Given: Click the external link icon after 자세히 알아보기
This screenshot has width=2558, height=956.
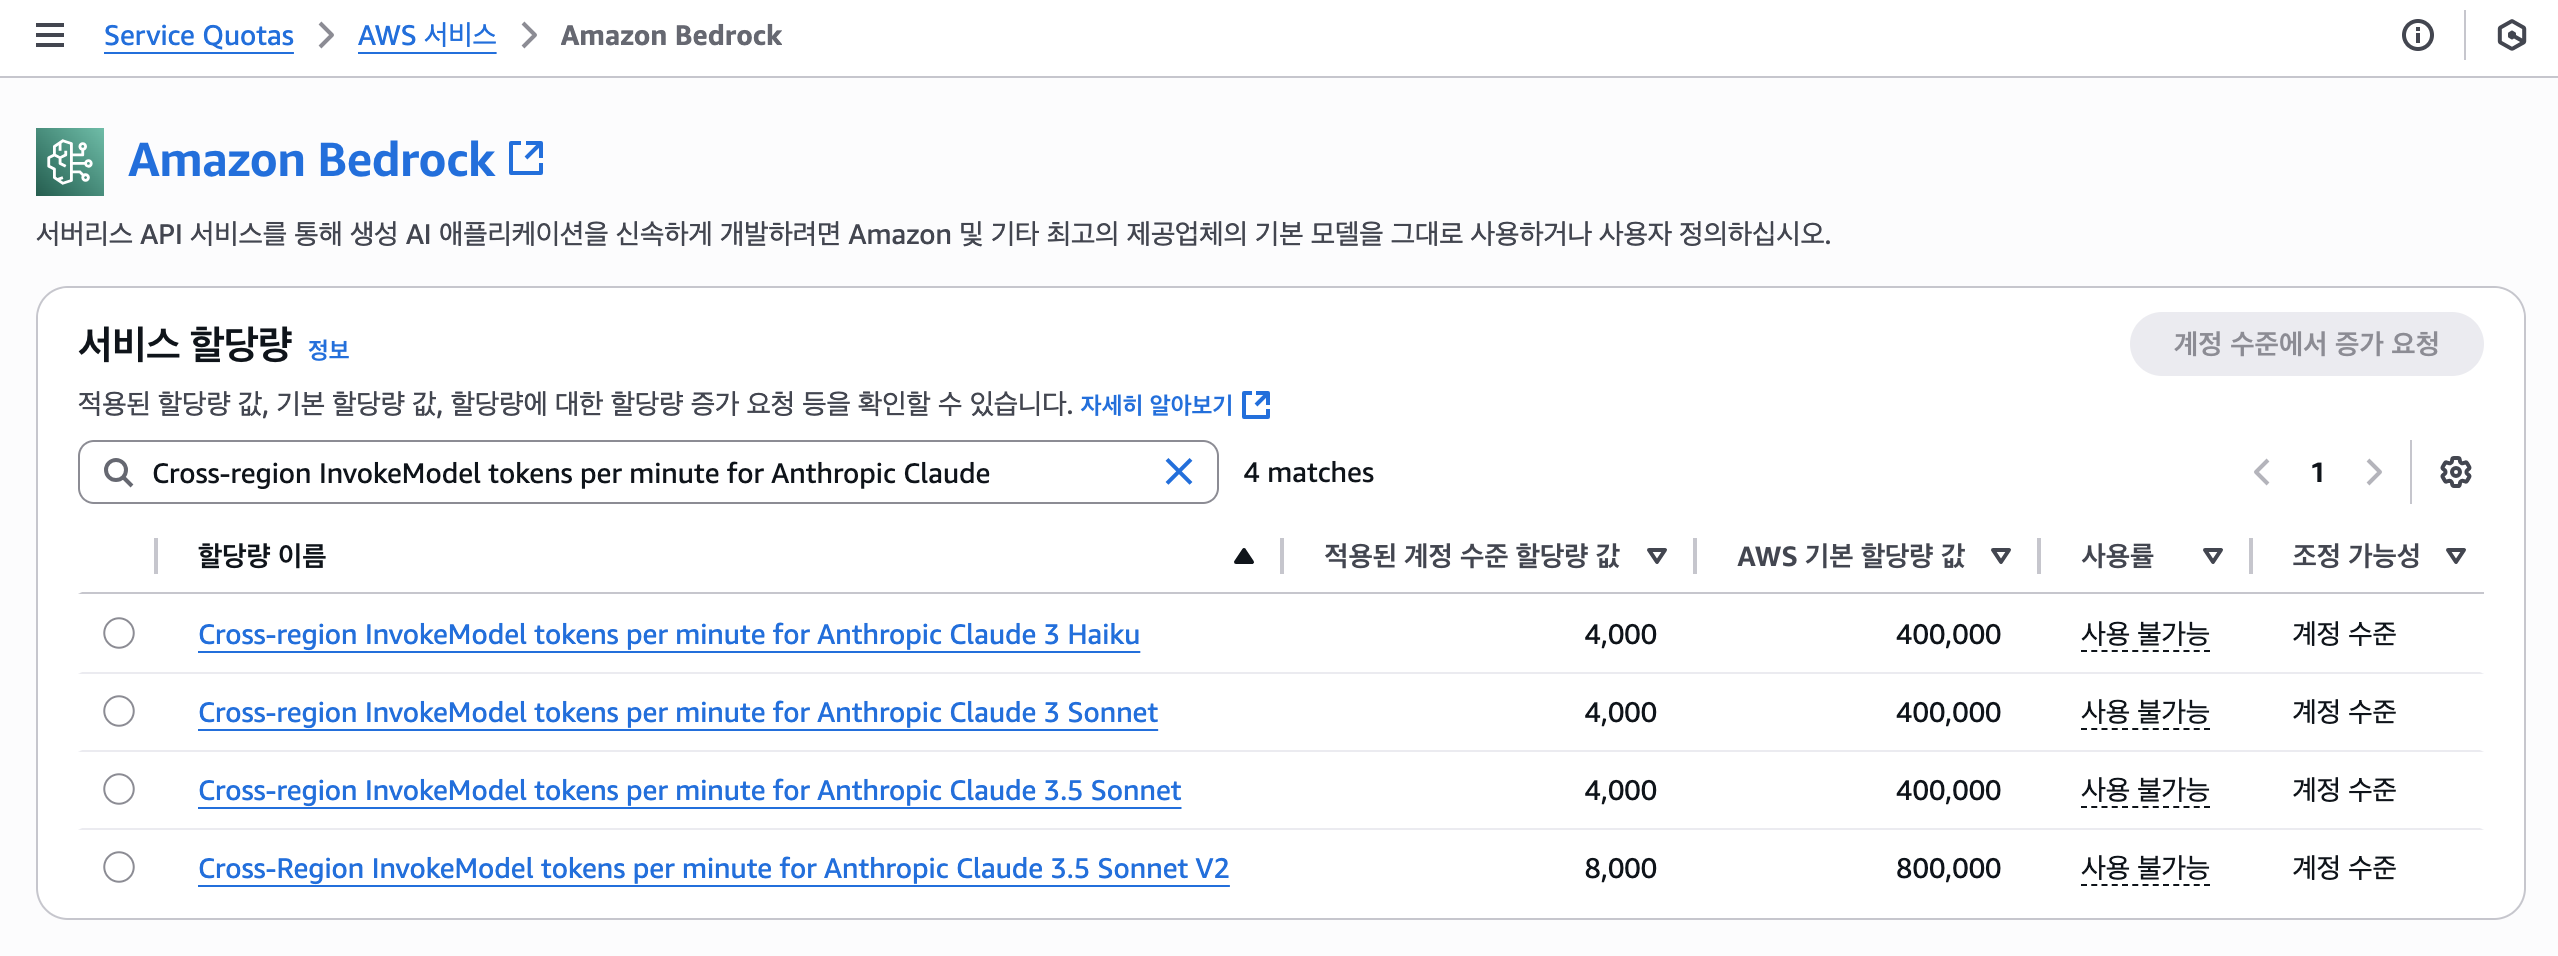Looking at the screenshot, I should pyautogui.click(x=1256, y=404).
